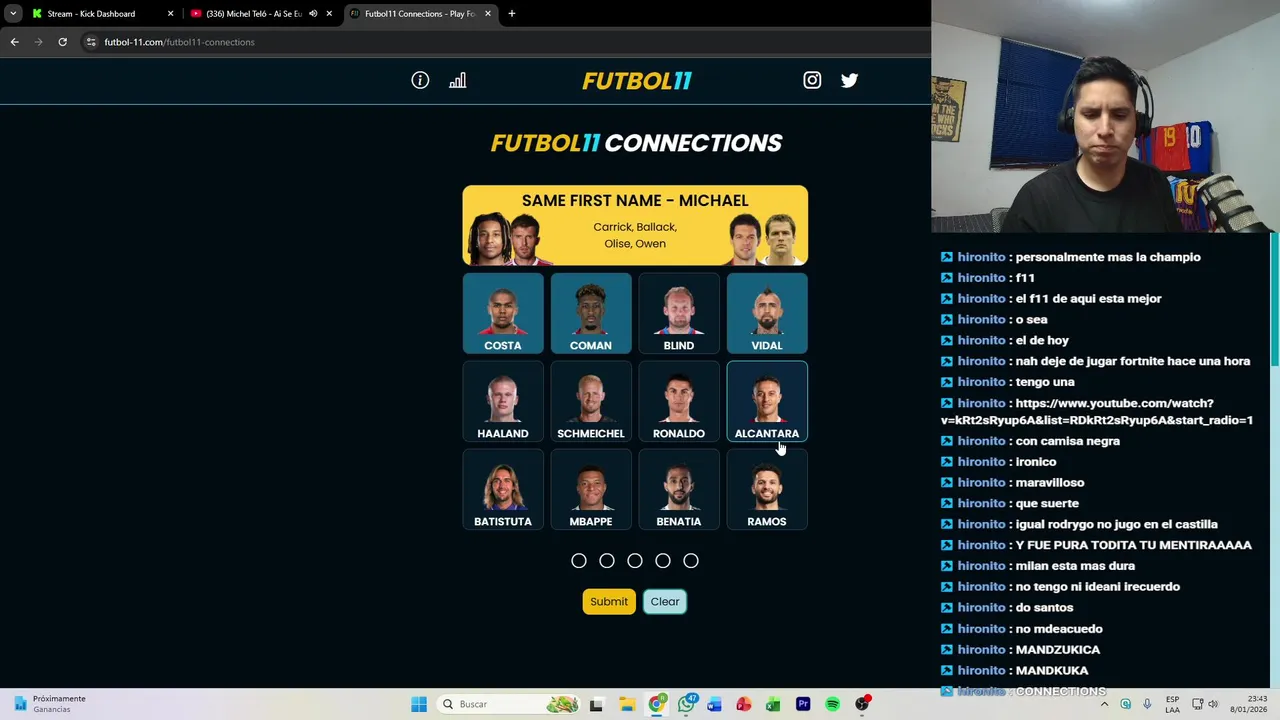Viewport: 1280px width, 720px height.
Task: Select the HAALAND player card
Action: (x=503, y=401)
